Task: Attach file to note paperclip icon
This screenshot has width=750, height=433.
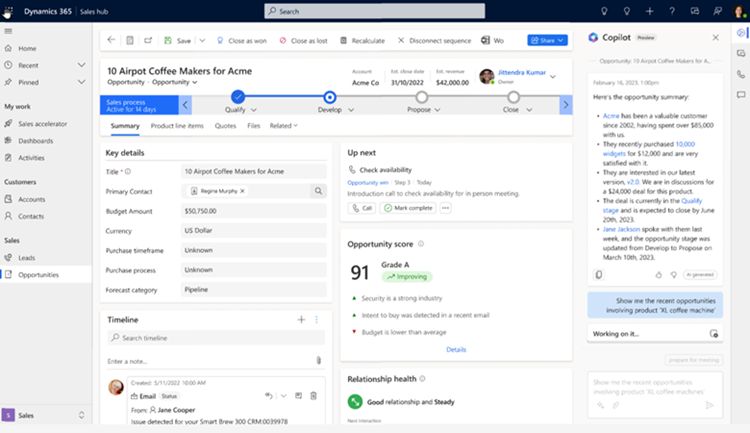Action: (319, 361)
